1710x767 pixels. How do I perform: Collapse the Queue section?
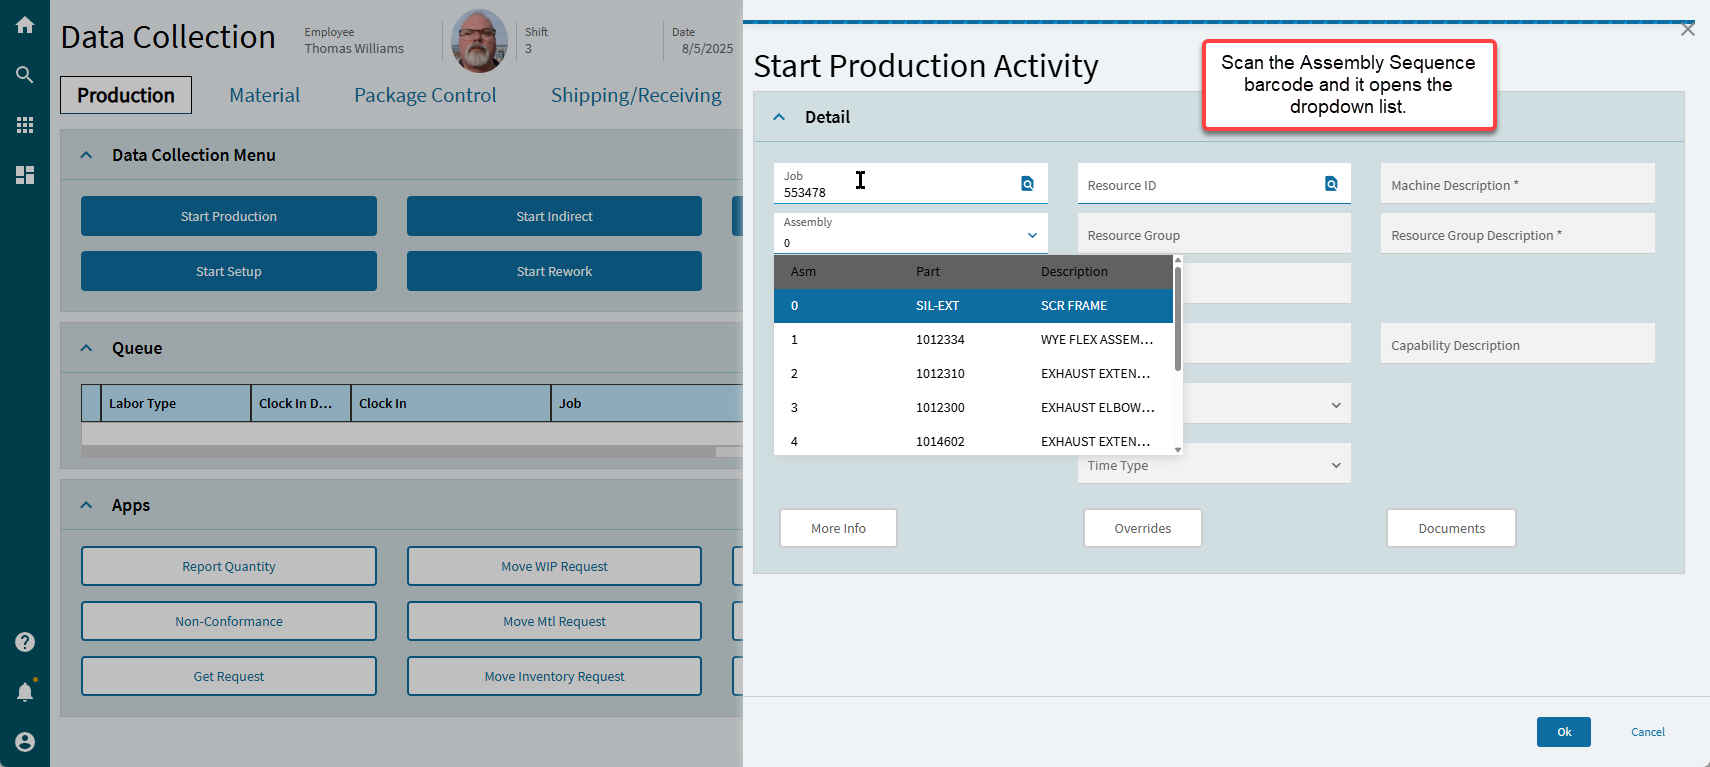(87, 348)
